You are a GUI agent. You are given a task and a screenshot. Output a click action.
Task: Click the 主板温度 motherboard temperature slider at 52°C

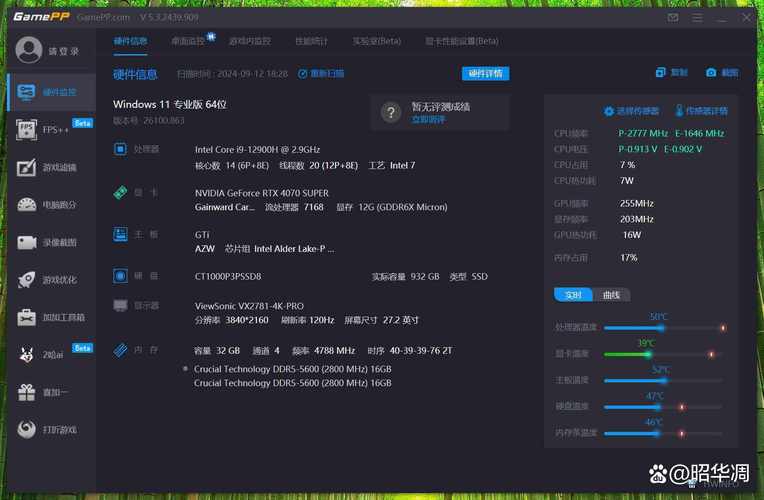pos(663,381)
